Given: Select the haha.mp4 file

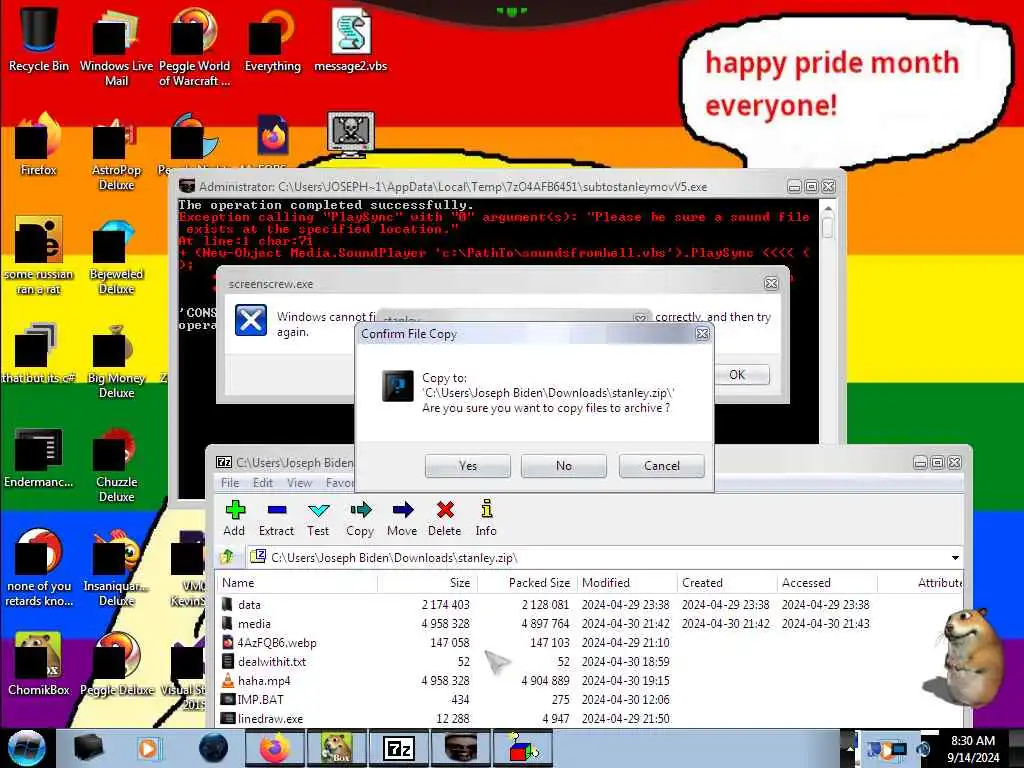Looking at the screenshot, I should [590, 680].
